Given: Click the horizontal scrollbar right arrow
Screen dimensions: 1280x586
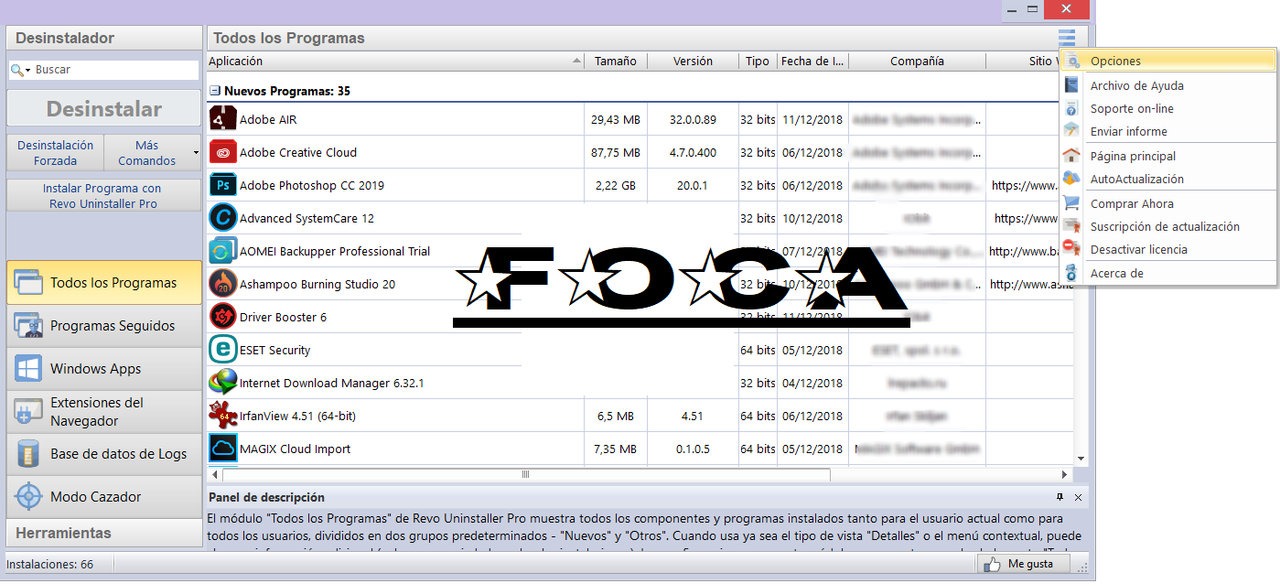Looking at the screenshot, I should tap(1065, 474).
